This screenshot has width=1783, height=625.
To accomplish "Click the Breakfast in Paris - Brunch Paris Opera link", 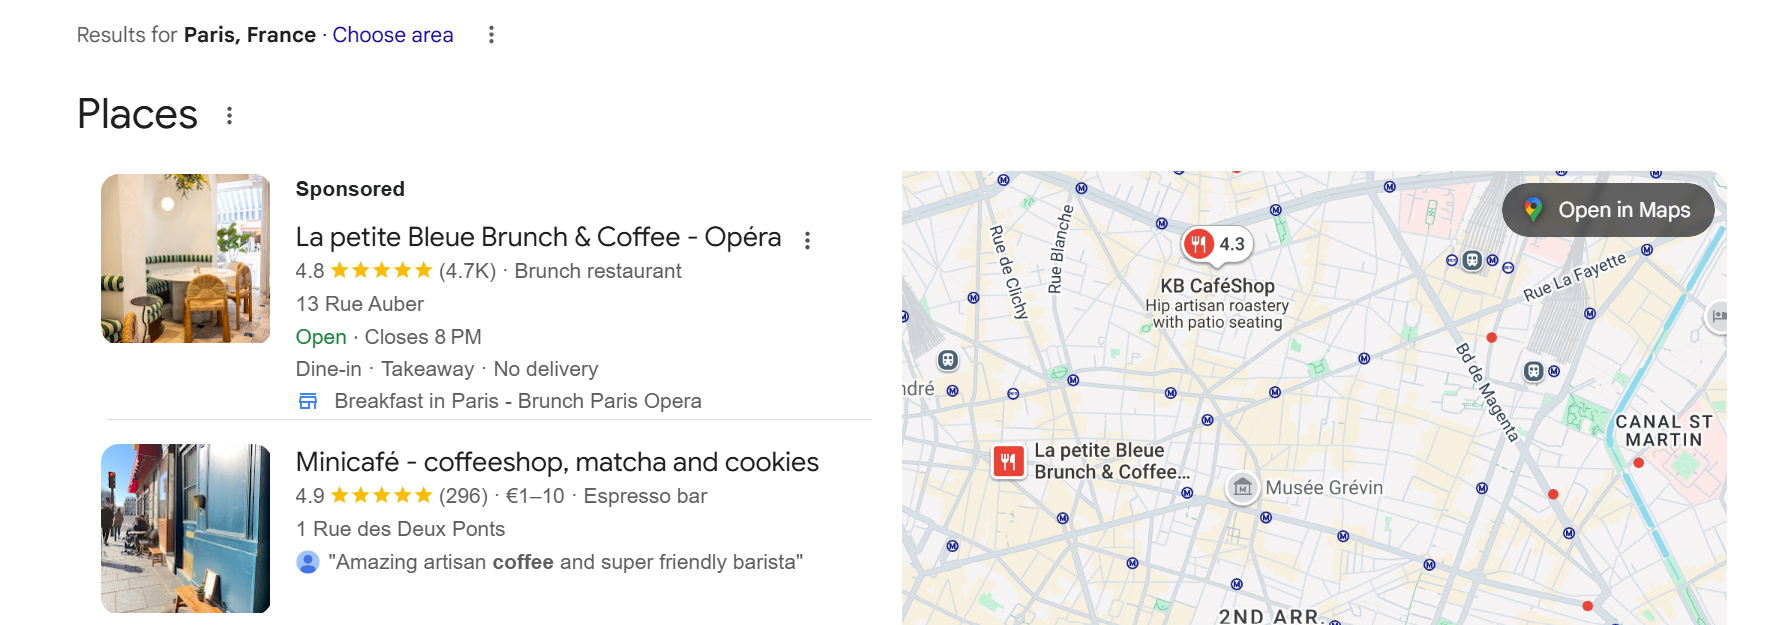I will (x=518, y=401).
